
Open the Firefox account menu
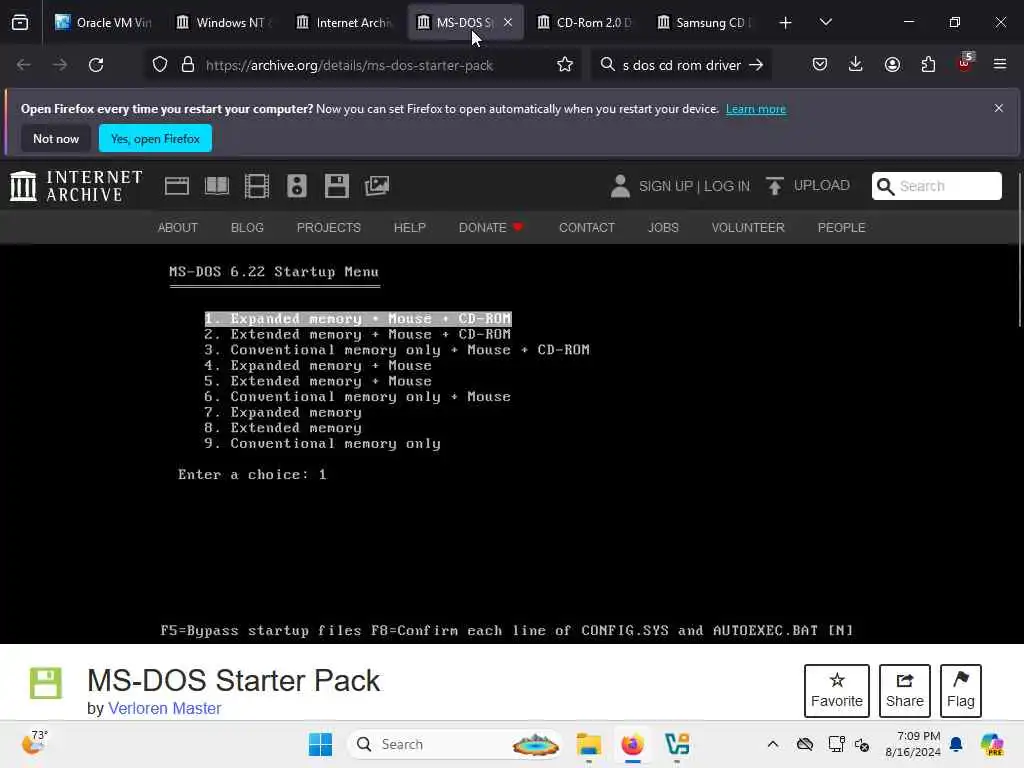(892, 65)
